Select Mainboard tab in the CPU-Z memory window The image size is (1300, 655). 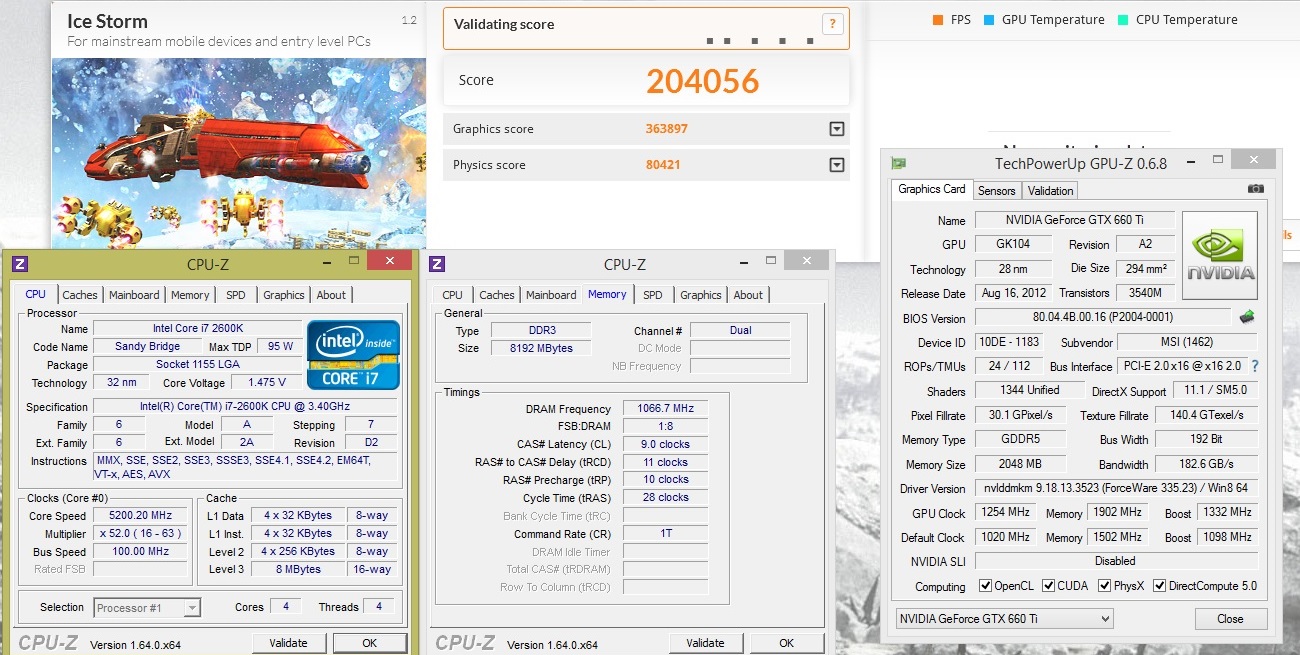click(551, 295)
